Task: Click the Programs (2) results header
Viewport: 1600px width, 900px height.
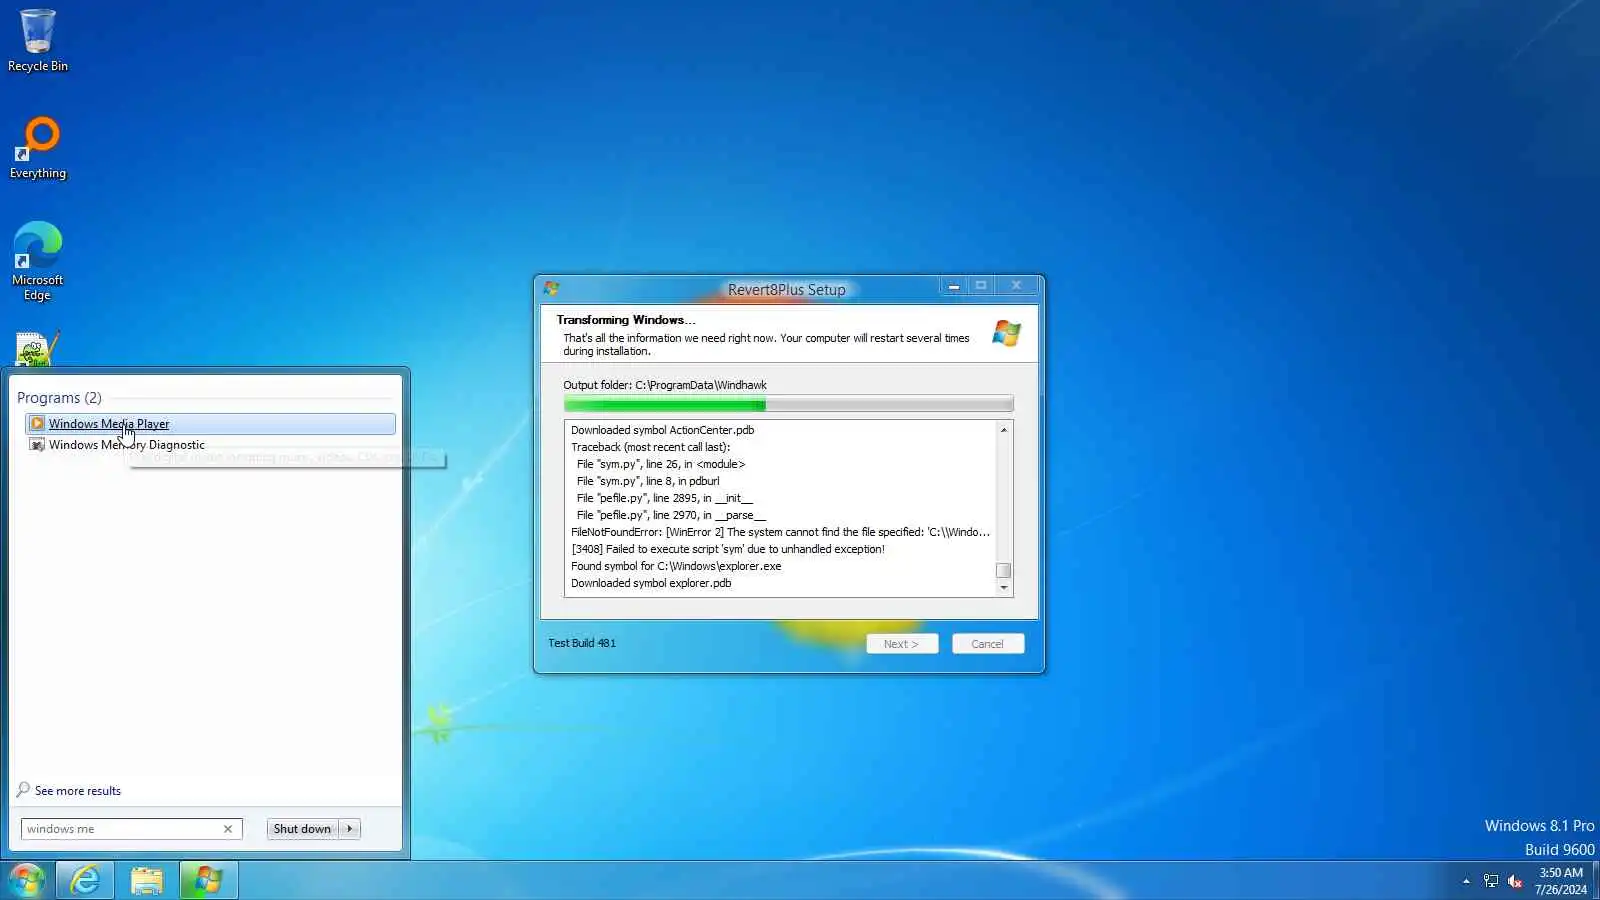Action: [59, 398]
